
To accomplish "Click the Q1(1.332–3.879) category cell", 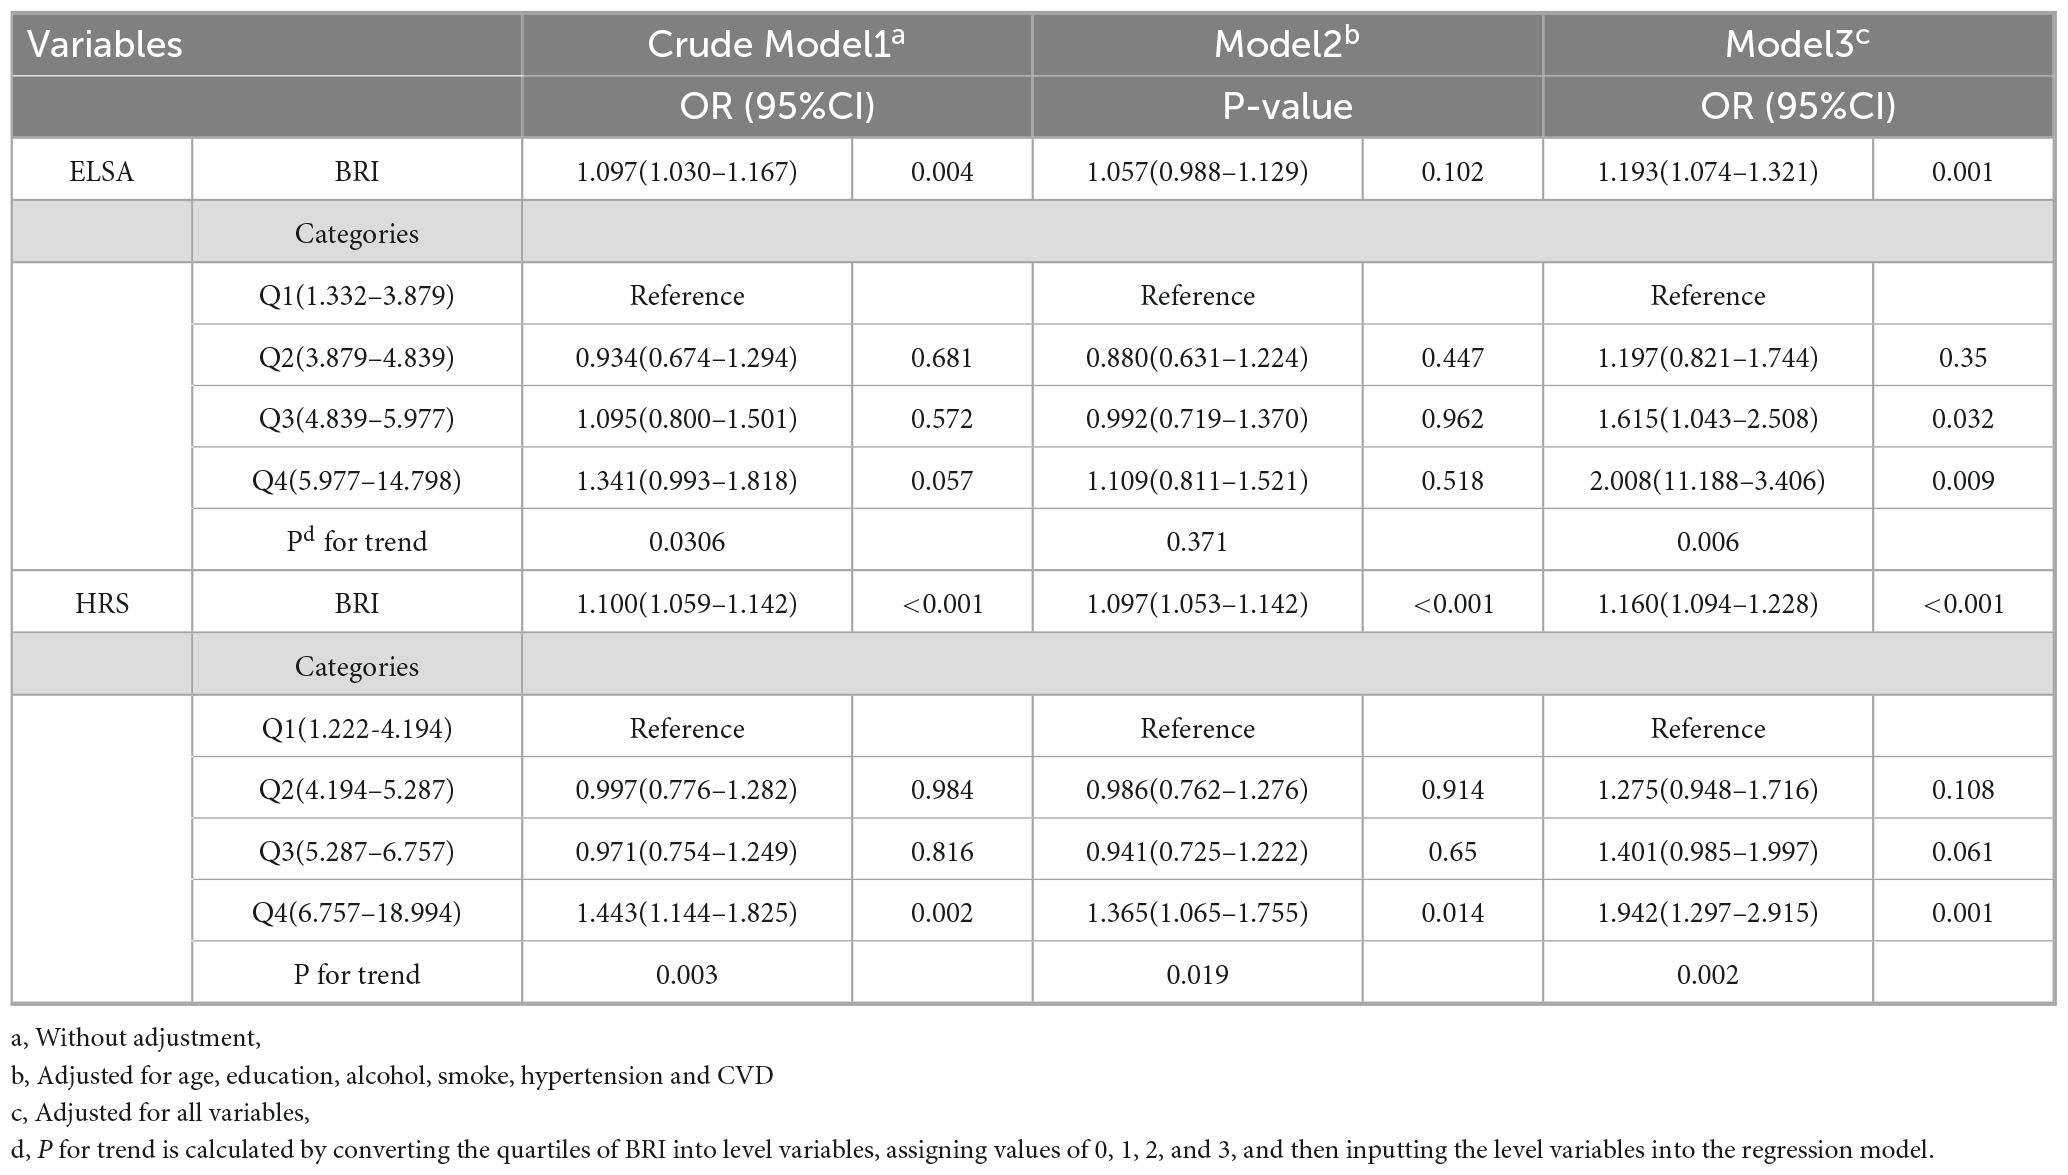I will click(x=357, y=296).
